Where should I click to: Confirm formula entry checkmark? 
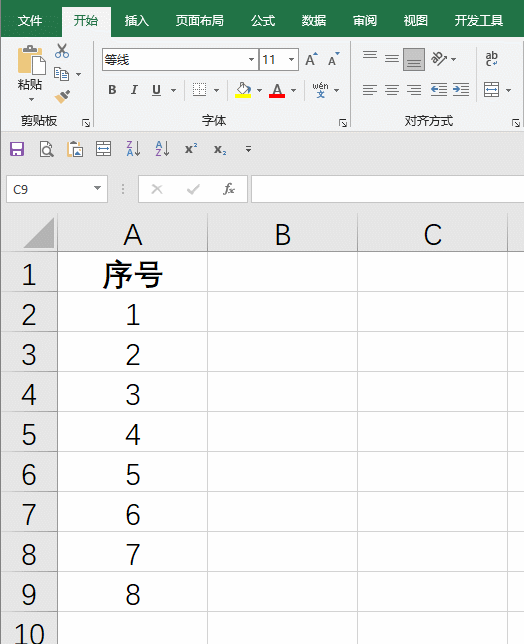[193, 189]
